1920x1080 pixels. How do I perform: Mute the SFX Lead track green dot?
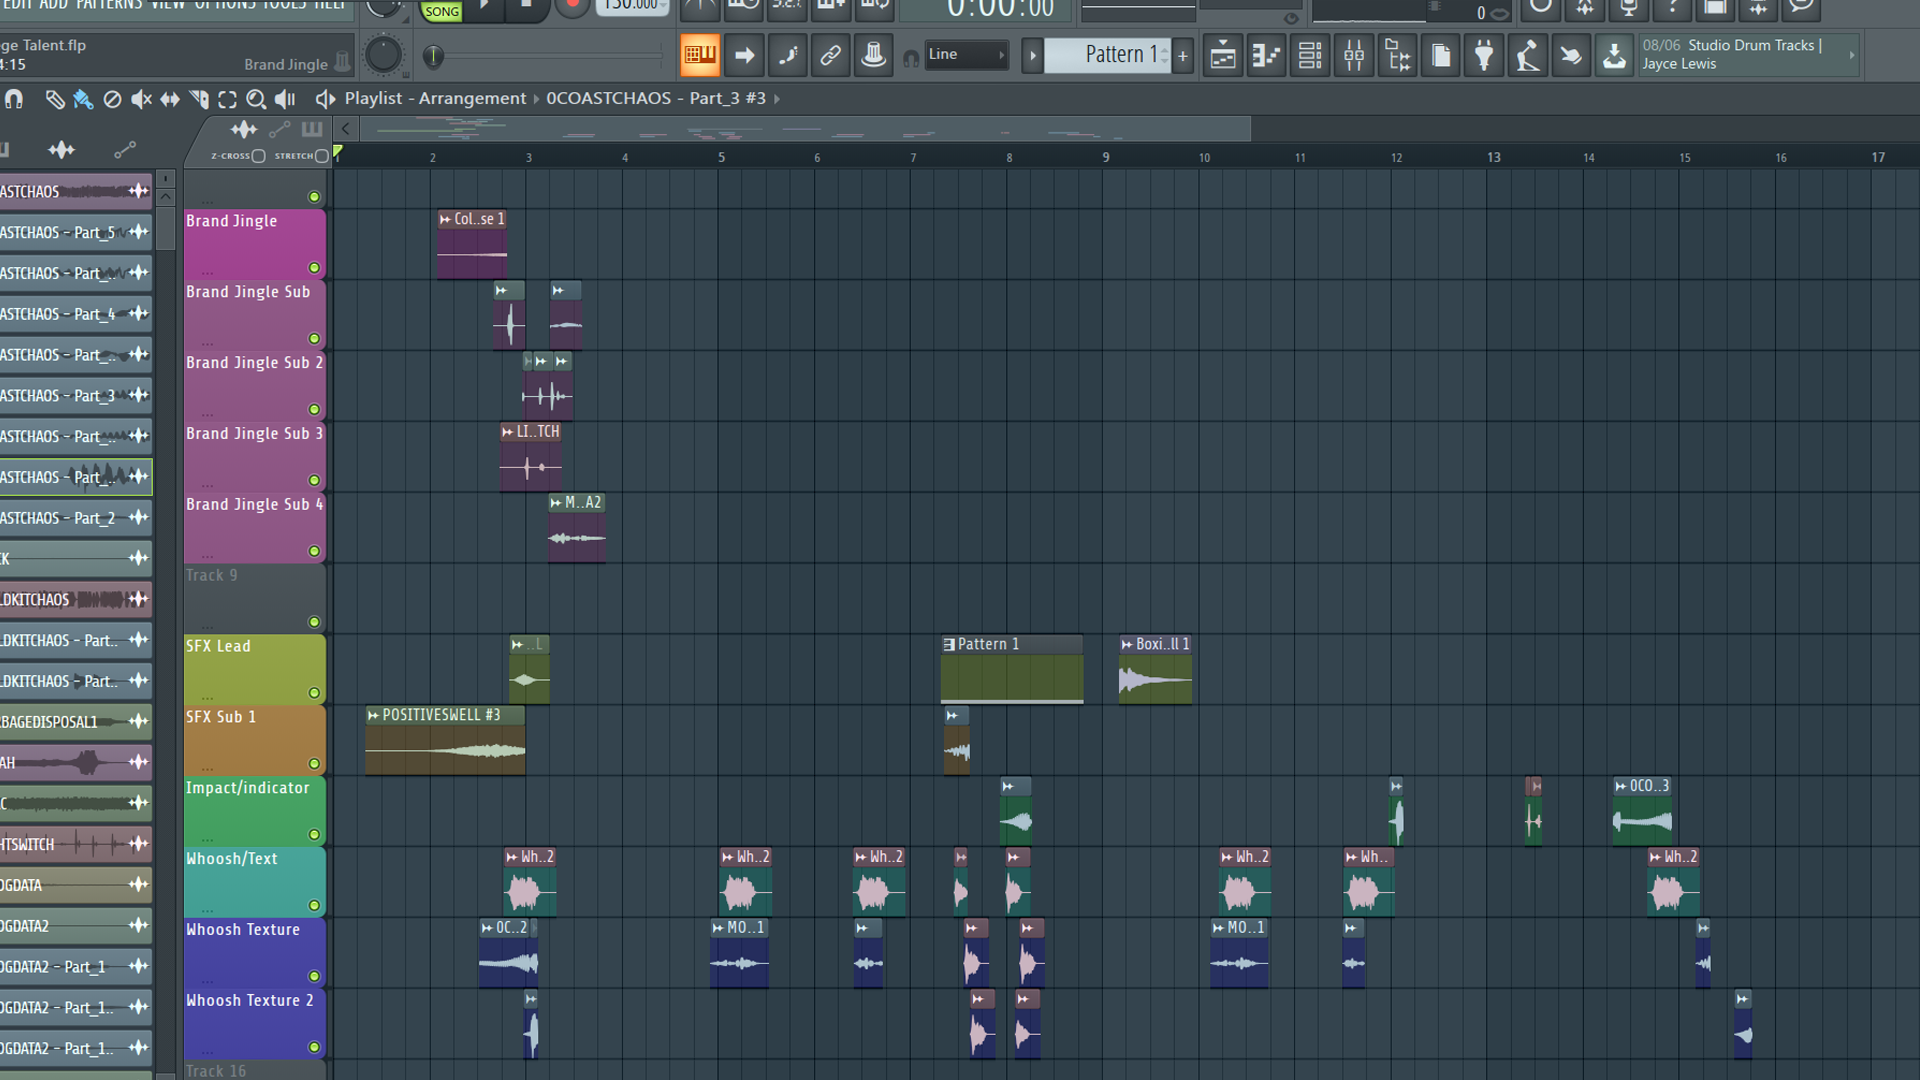point(314,693)
